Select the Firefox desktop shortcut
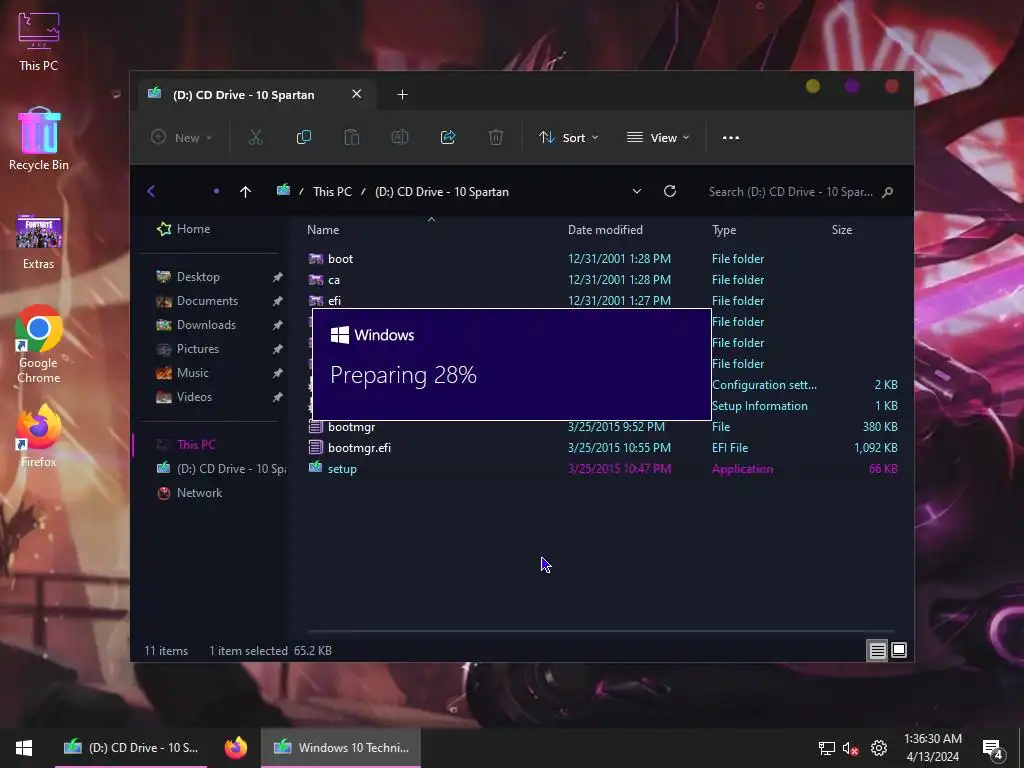1024x768 pixels. pos(39,436)
